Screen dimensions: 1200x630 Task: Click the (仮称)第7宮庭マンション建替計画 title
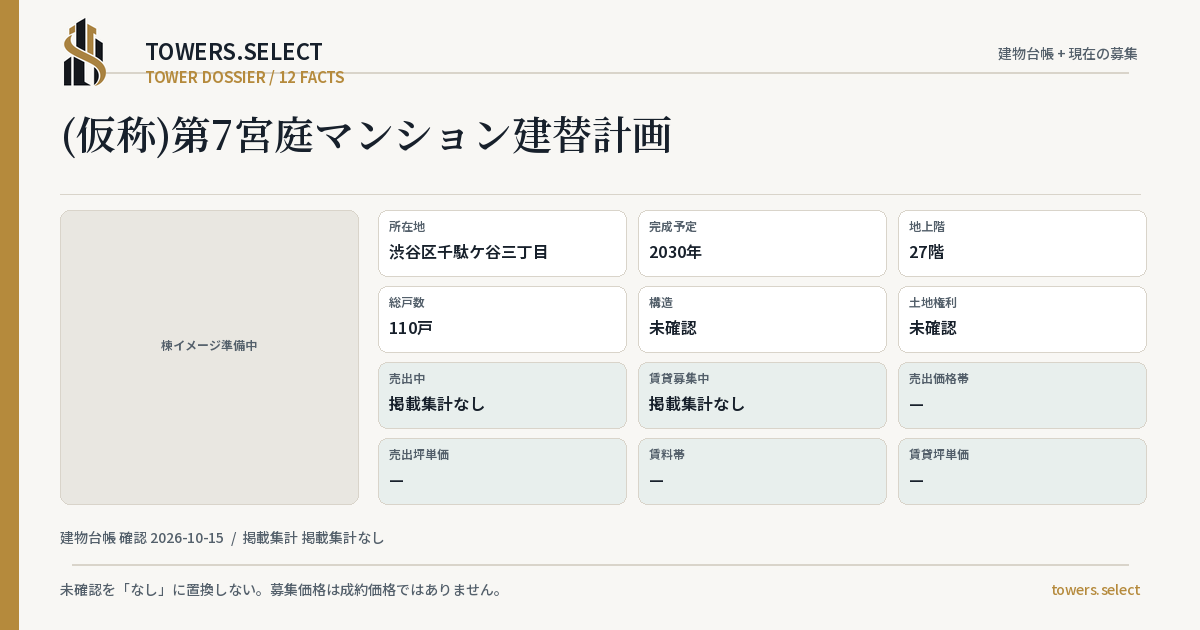tap(366, 135)
